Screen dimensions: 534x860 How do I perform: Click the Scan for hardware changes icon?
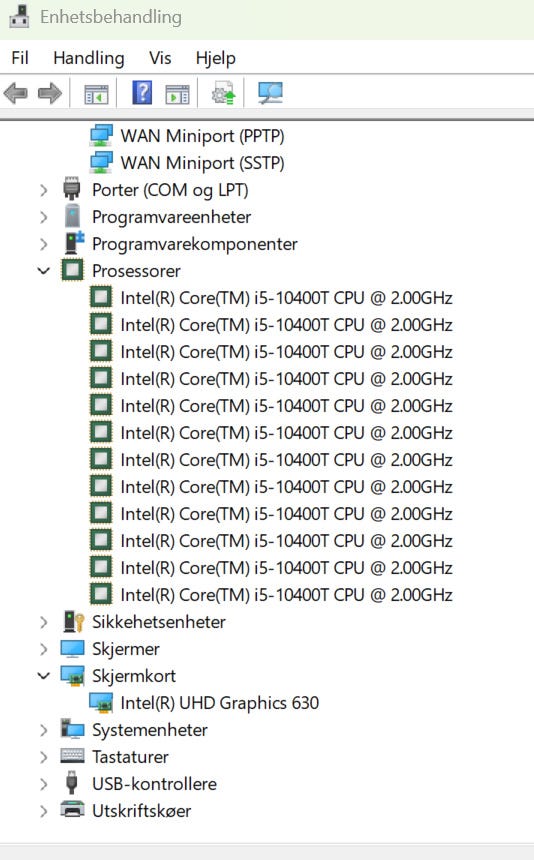[x=270, y=93]
